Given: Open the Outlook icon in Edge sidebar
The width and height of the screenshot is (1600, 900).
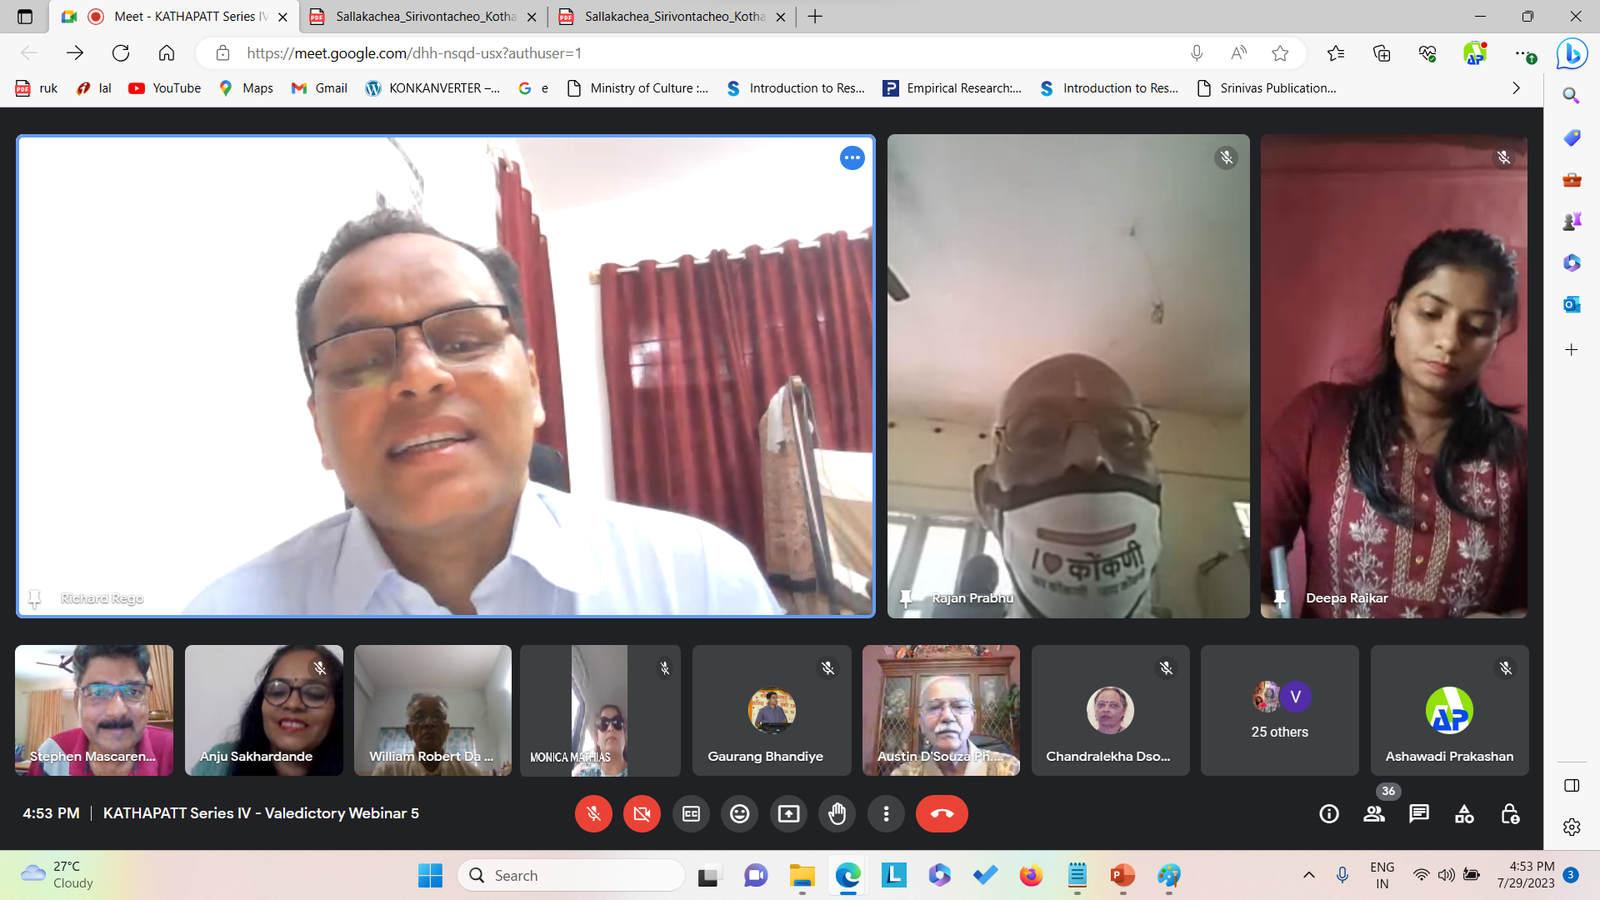Looking at the screenshot, I should pyautogui.click(x=1572, y=305).
